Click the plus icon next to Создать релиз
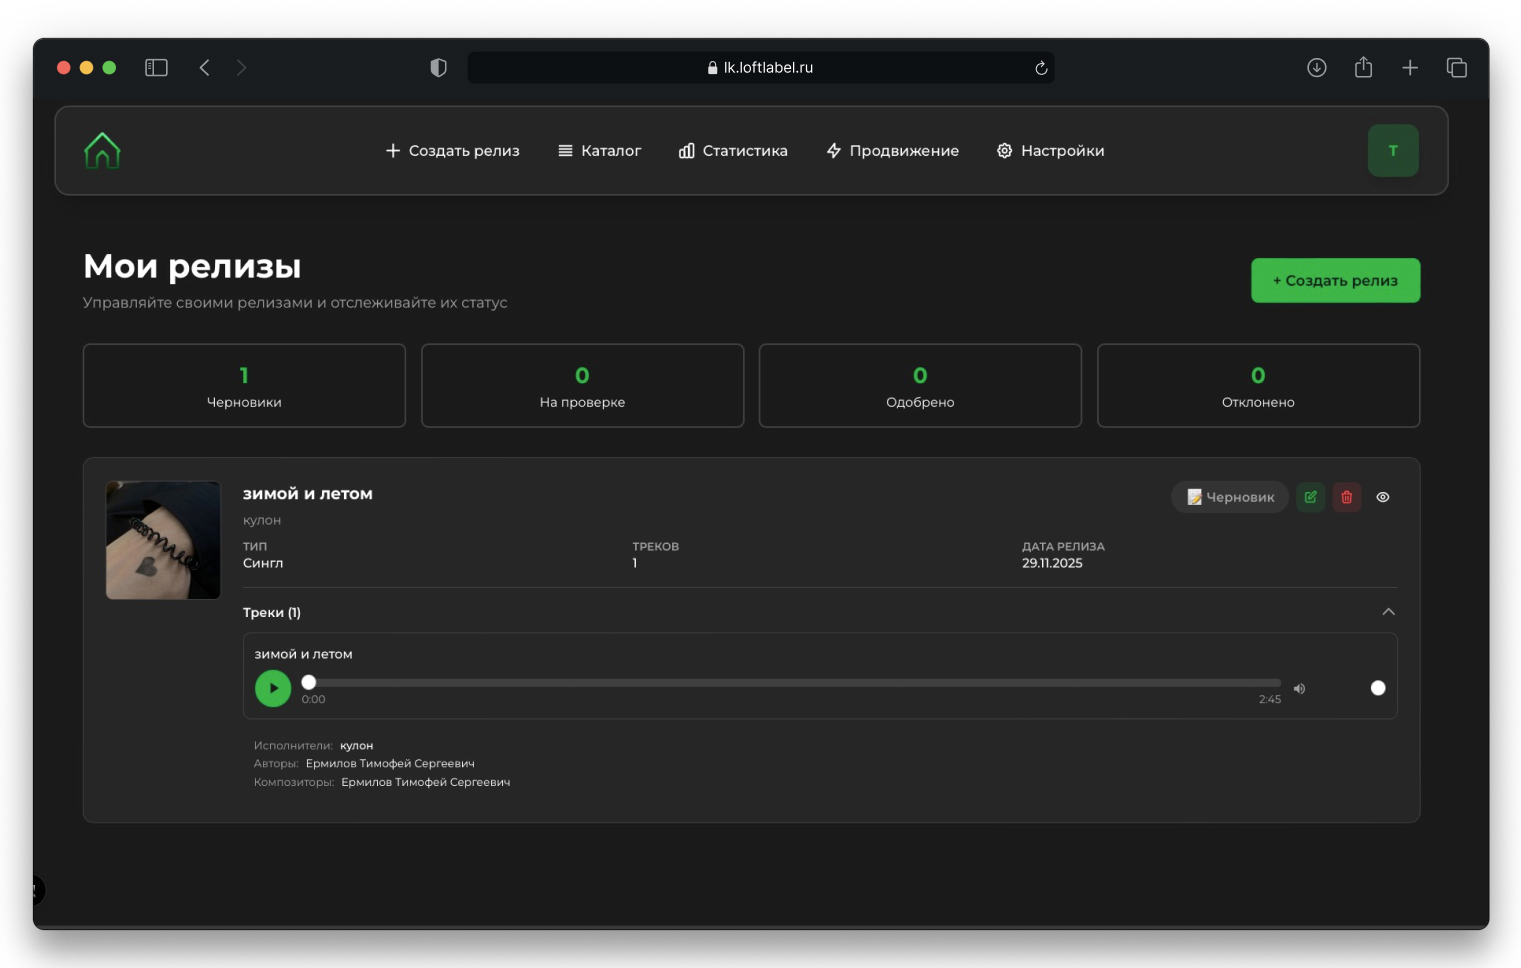Image resolution: width=1521 pixels, height=968 pixels. (x=391, y=151)
